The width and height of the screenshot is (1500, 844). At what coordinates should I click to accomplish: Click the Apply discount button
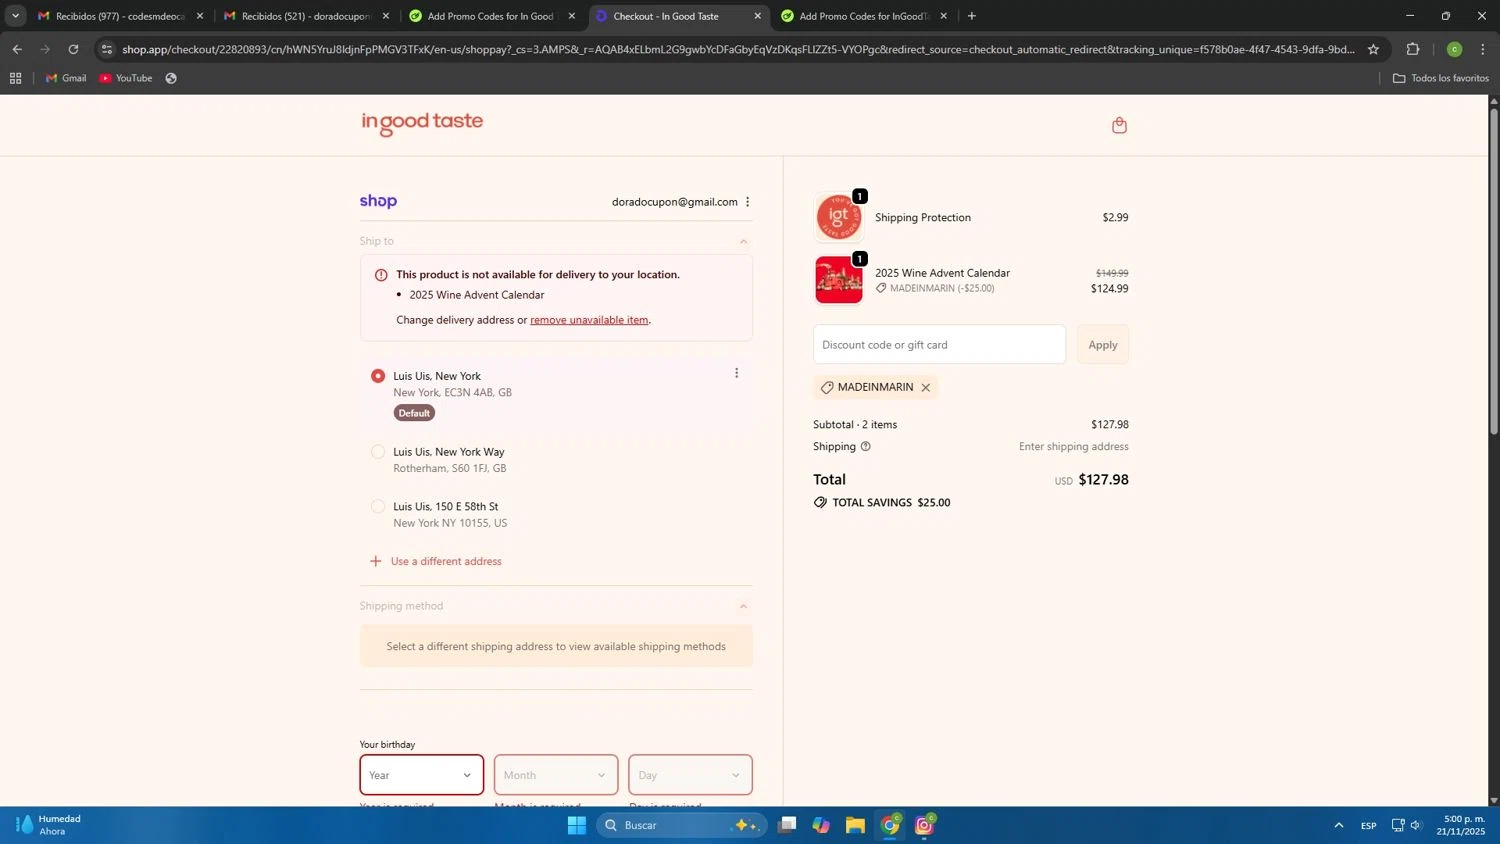1103,345
